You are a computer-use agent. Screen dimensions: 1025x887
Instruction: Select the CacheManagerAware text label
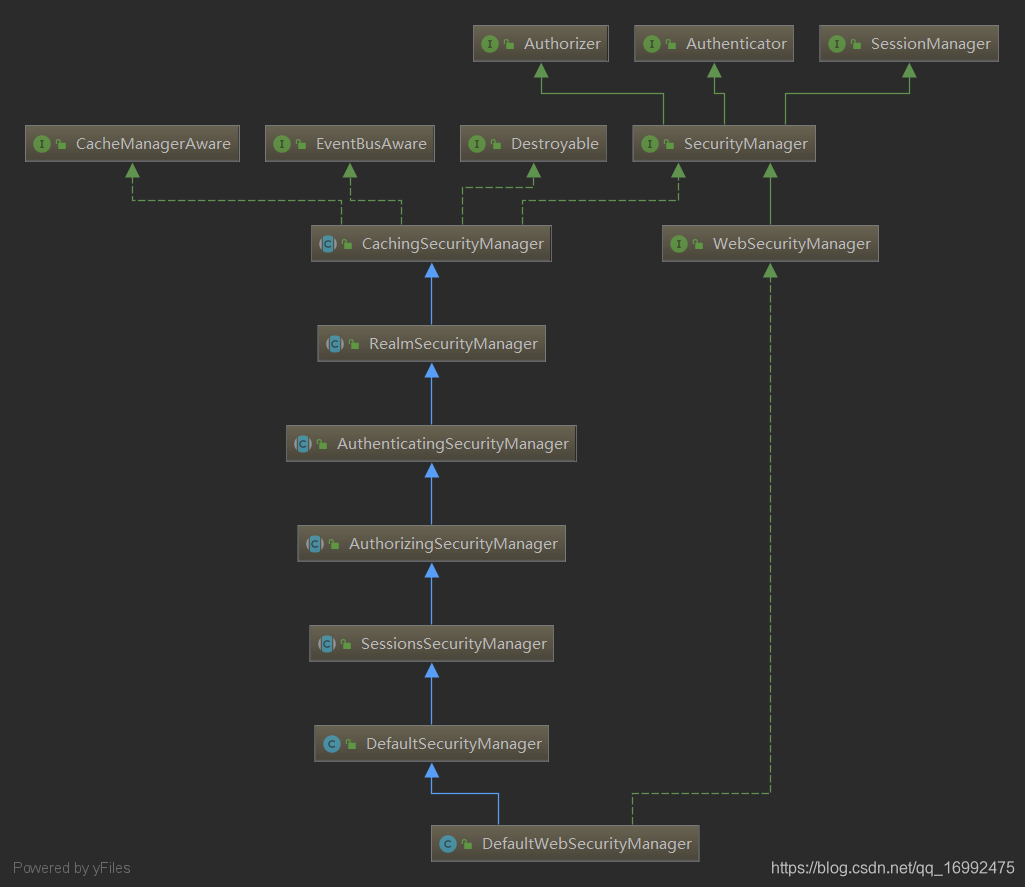153,144
